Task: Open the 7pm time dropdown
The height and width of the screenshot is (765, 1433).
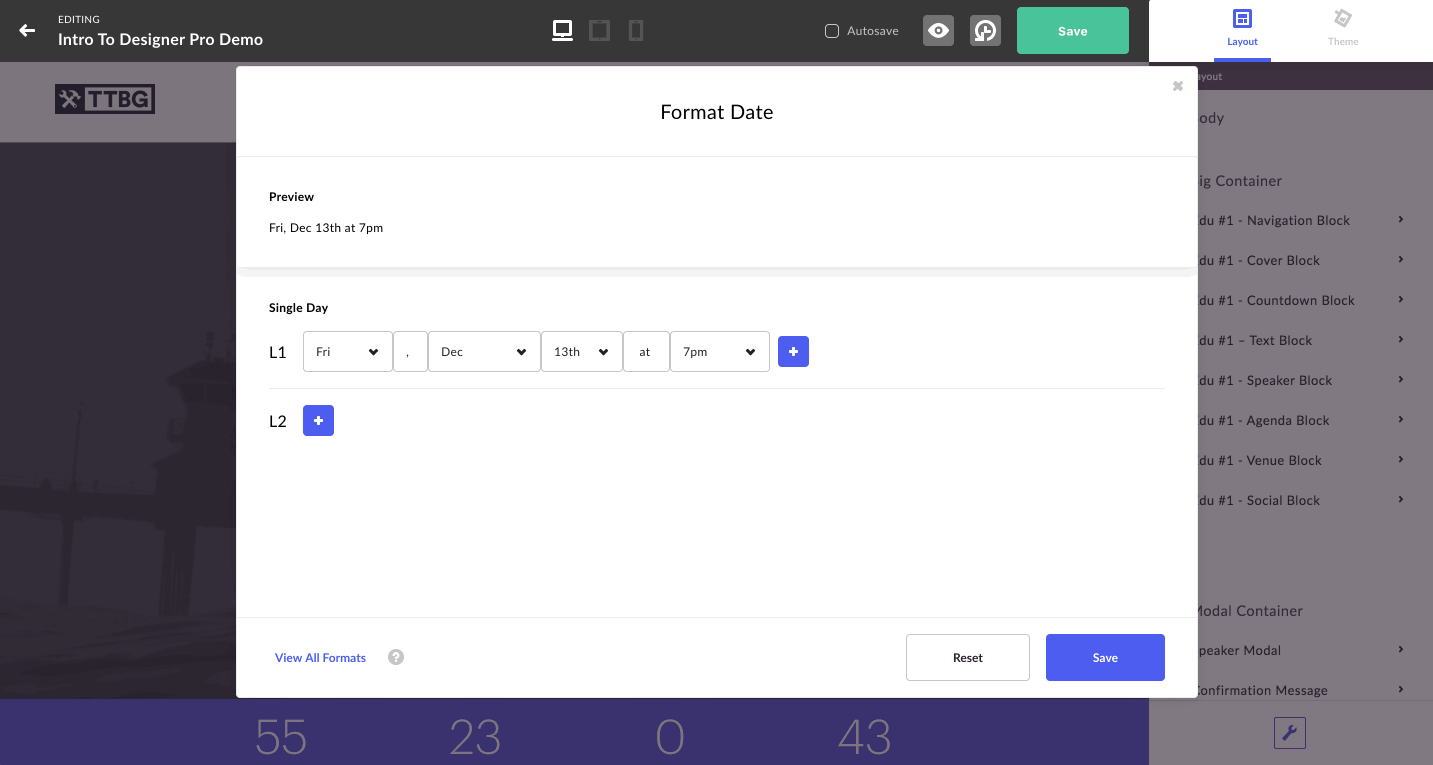Action: pyautogui.click(x=720, y=352)
